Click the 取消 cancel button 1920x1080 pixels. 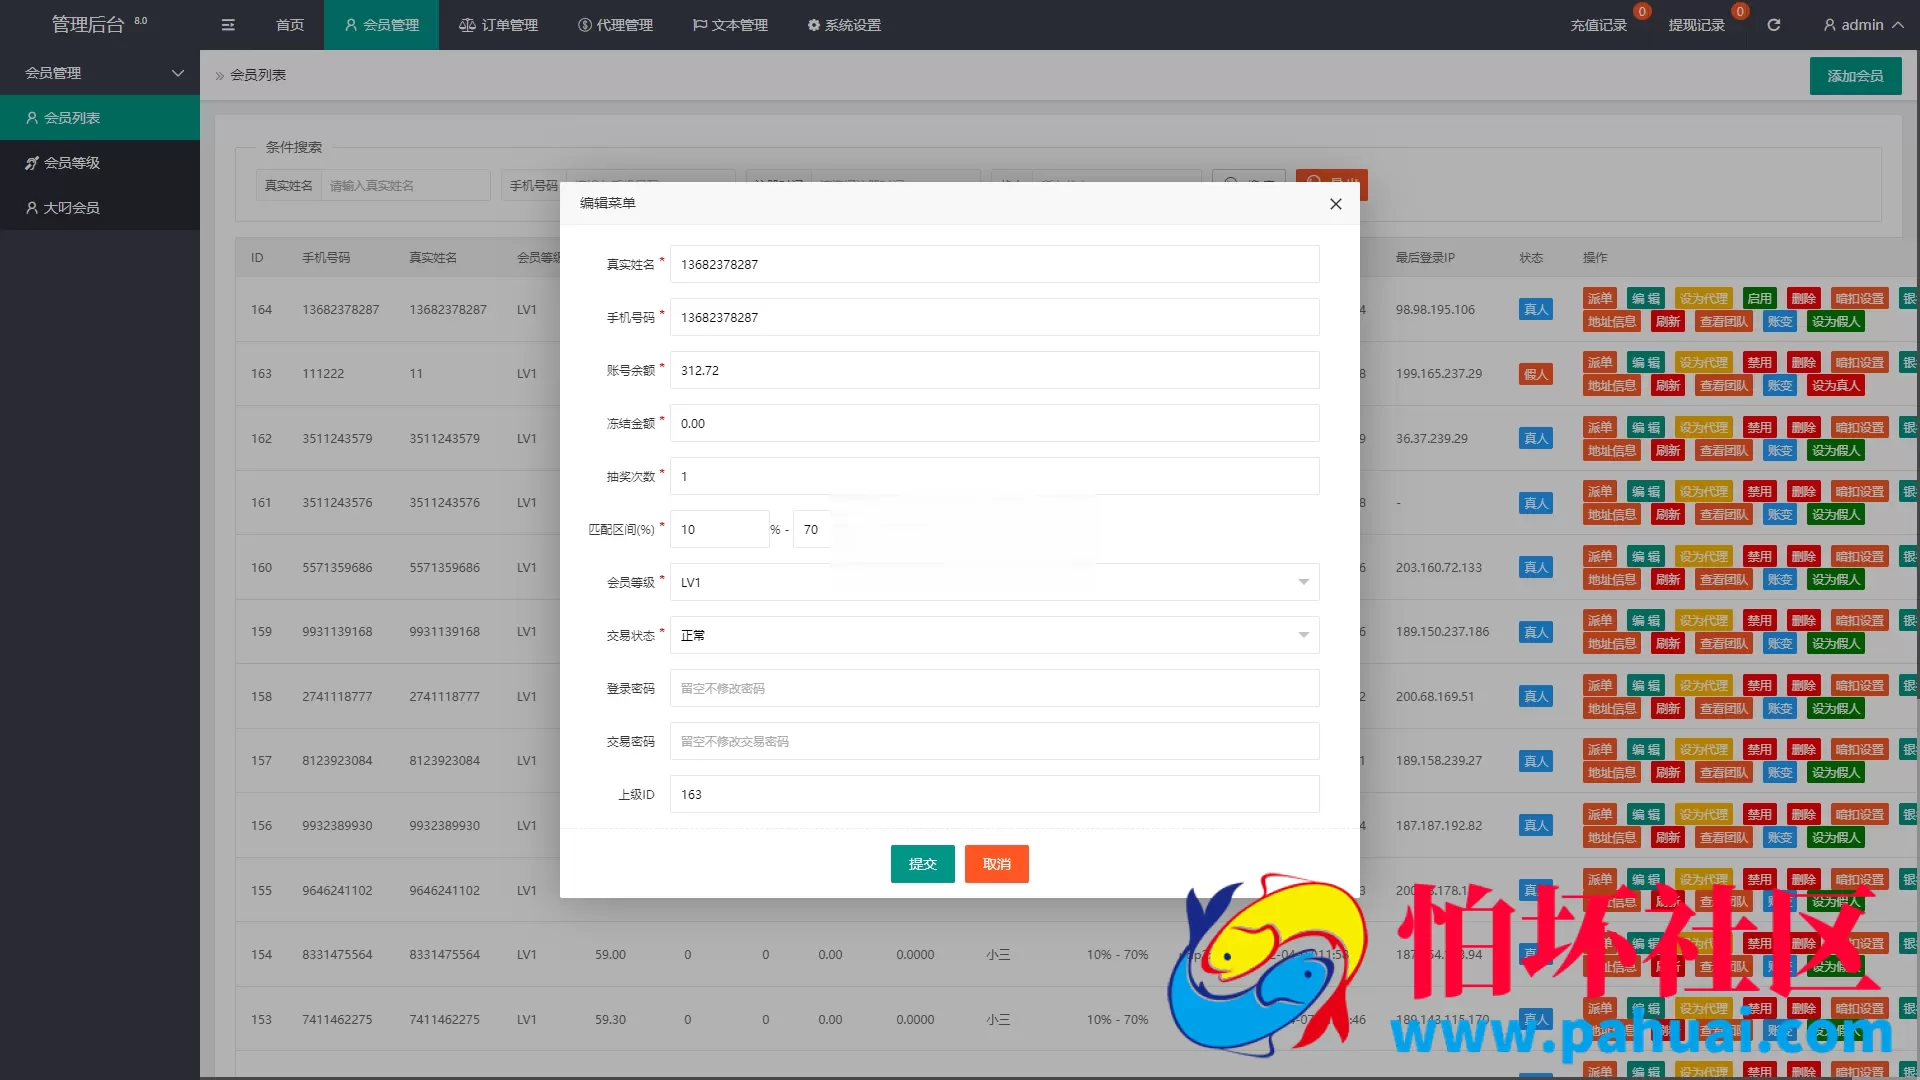996,864
